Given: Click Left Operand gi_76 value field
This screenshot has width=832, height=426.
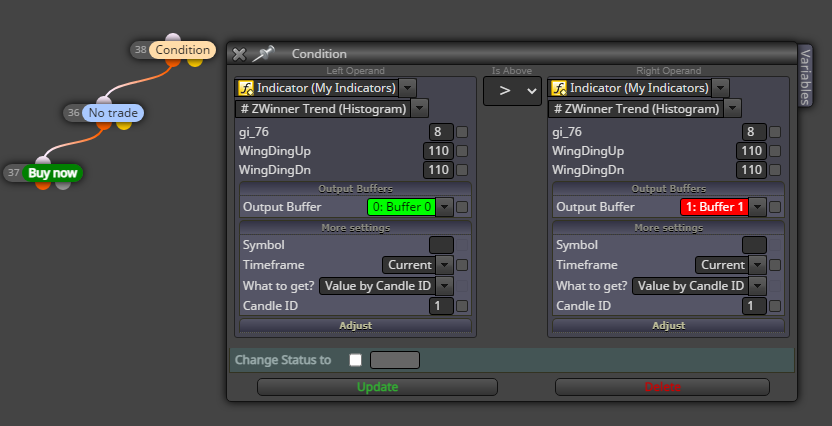Looking at the screenshot, I should click(441, 132).
